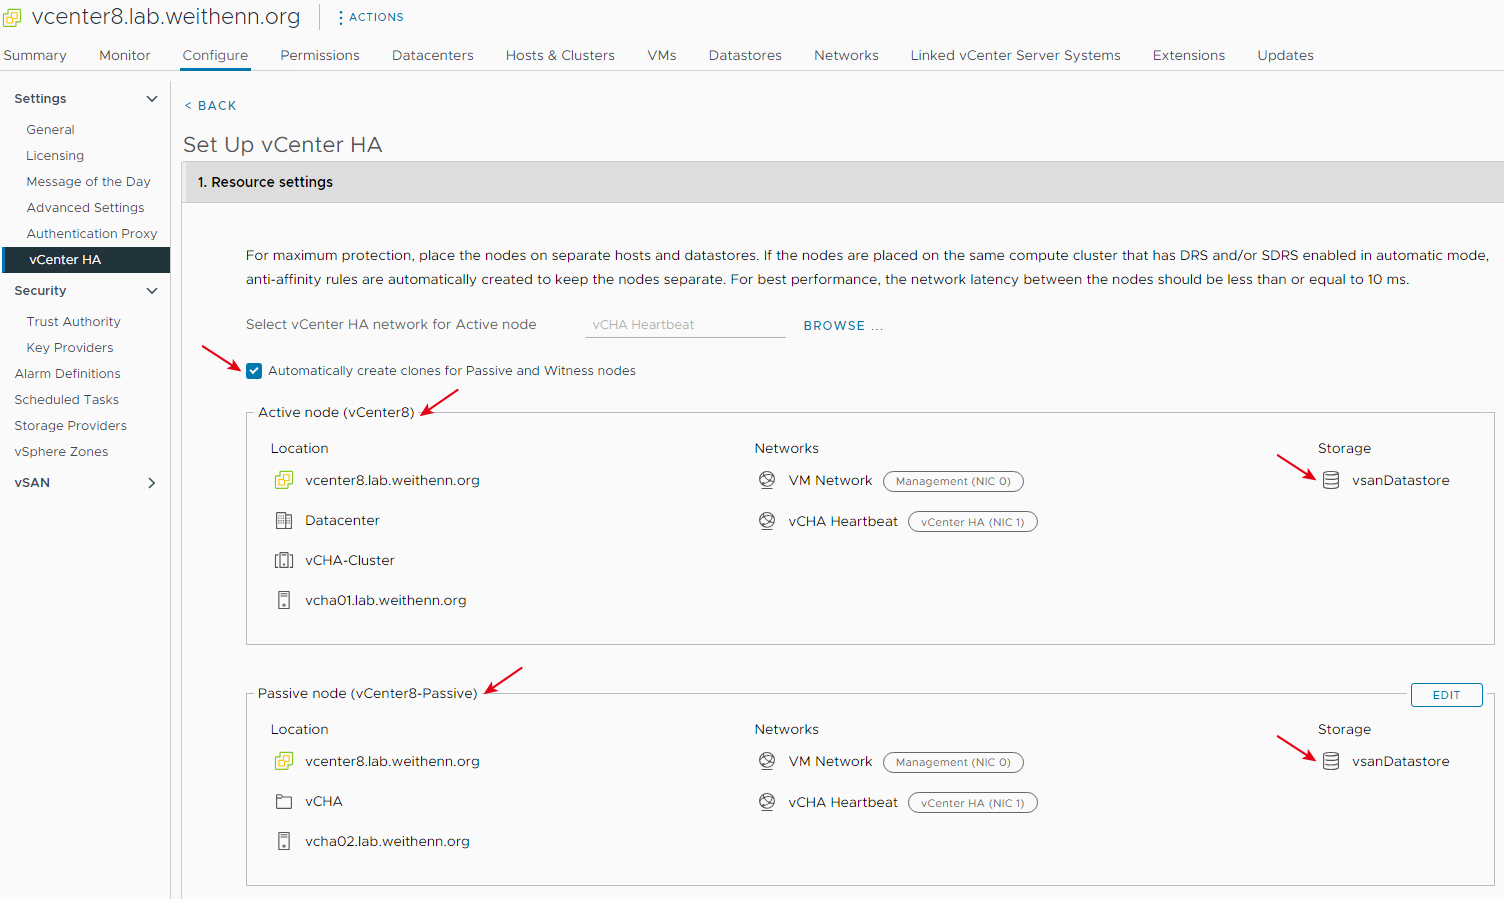Image resolution: width=1504 pixels, height=899 pixels.
Task: Open the Datastores tab
Action: pyautogui.click(x=745, y=55)
